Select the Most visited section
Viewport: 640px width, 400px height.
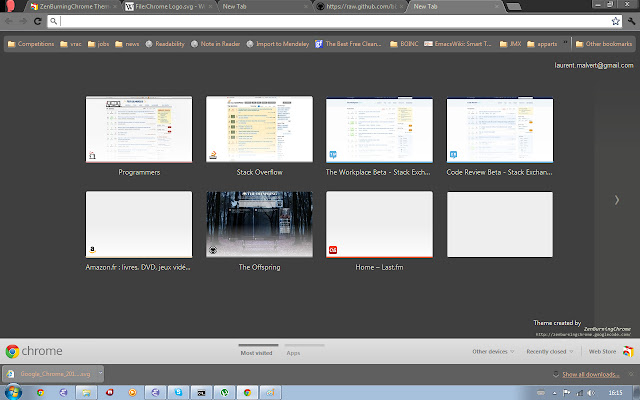tap(257, 353)
